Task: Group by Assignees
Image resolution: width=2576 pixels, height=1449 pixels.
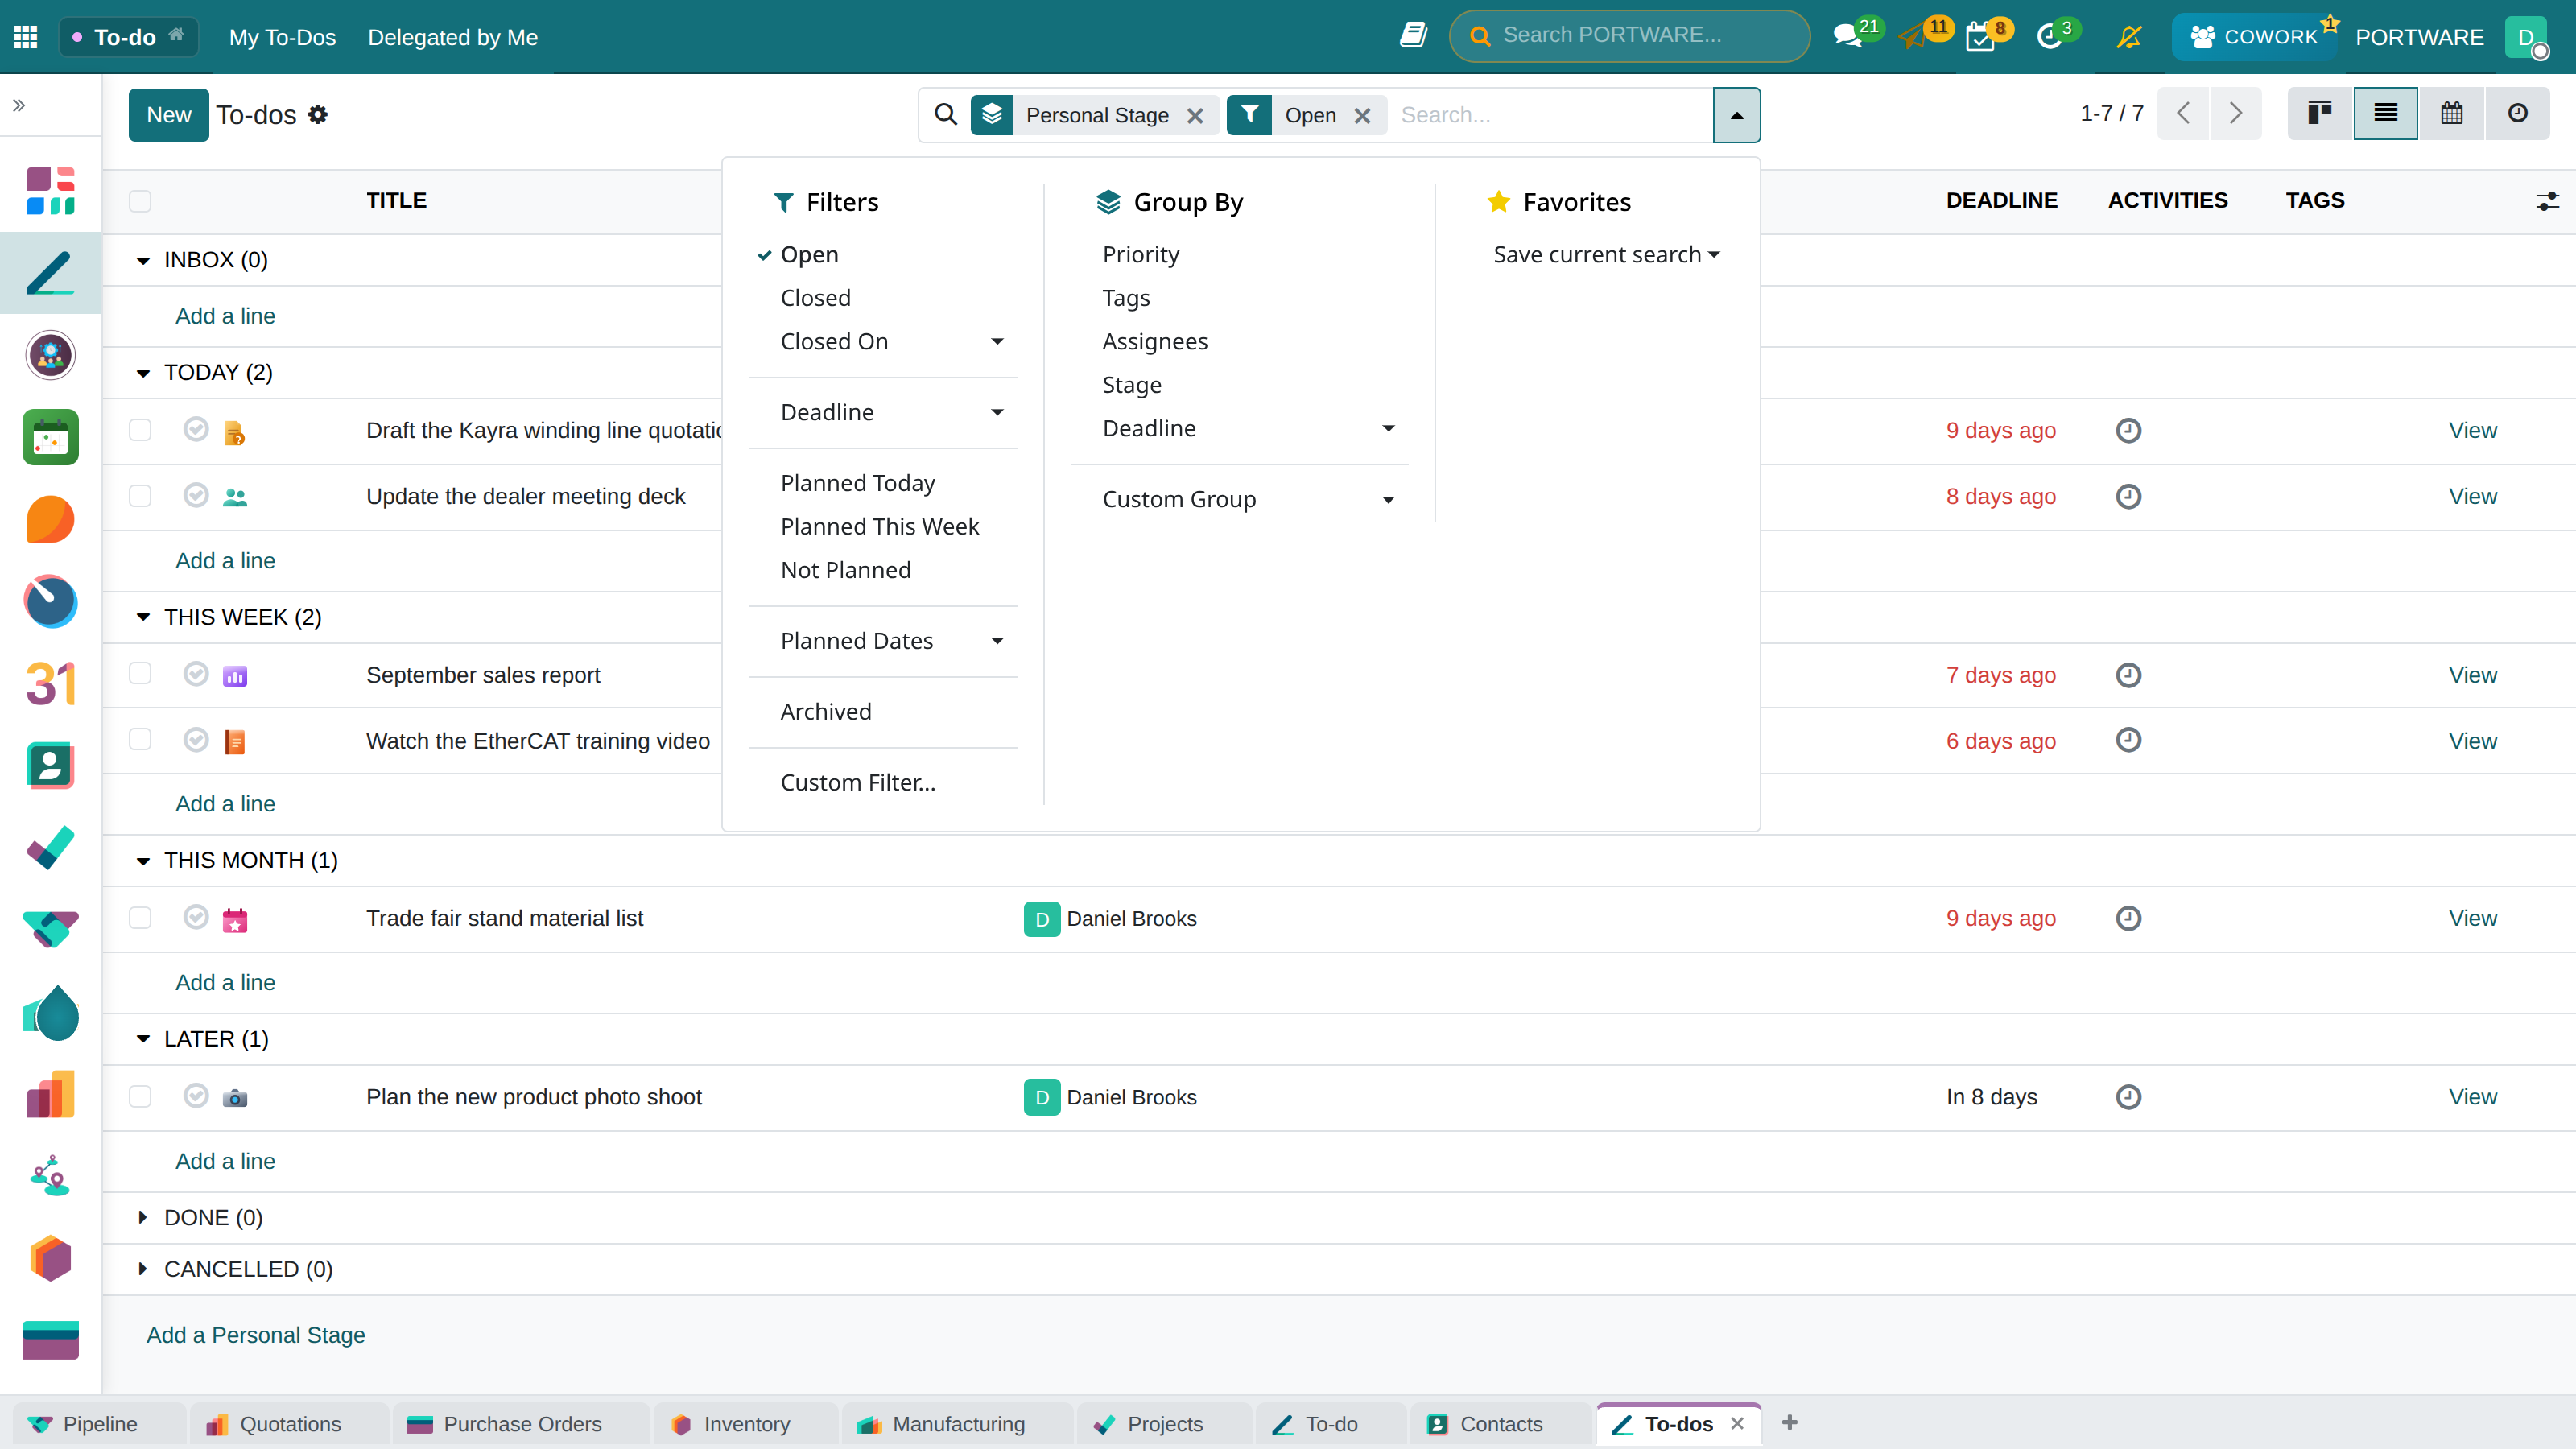Action: pyautogui.click(x=1155, y=342)
